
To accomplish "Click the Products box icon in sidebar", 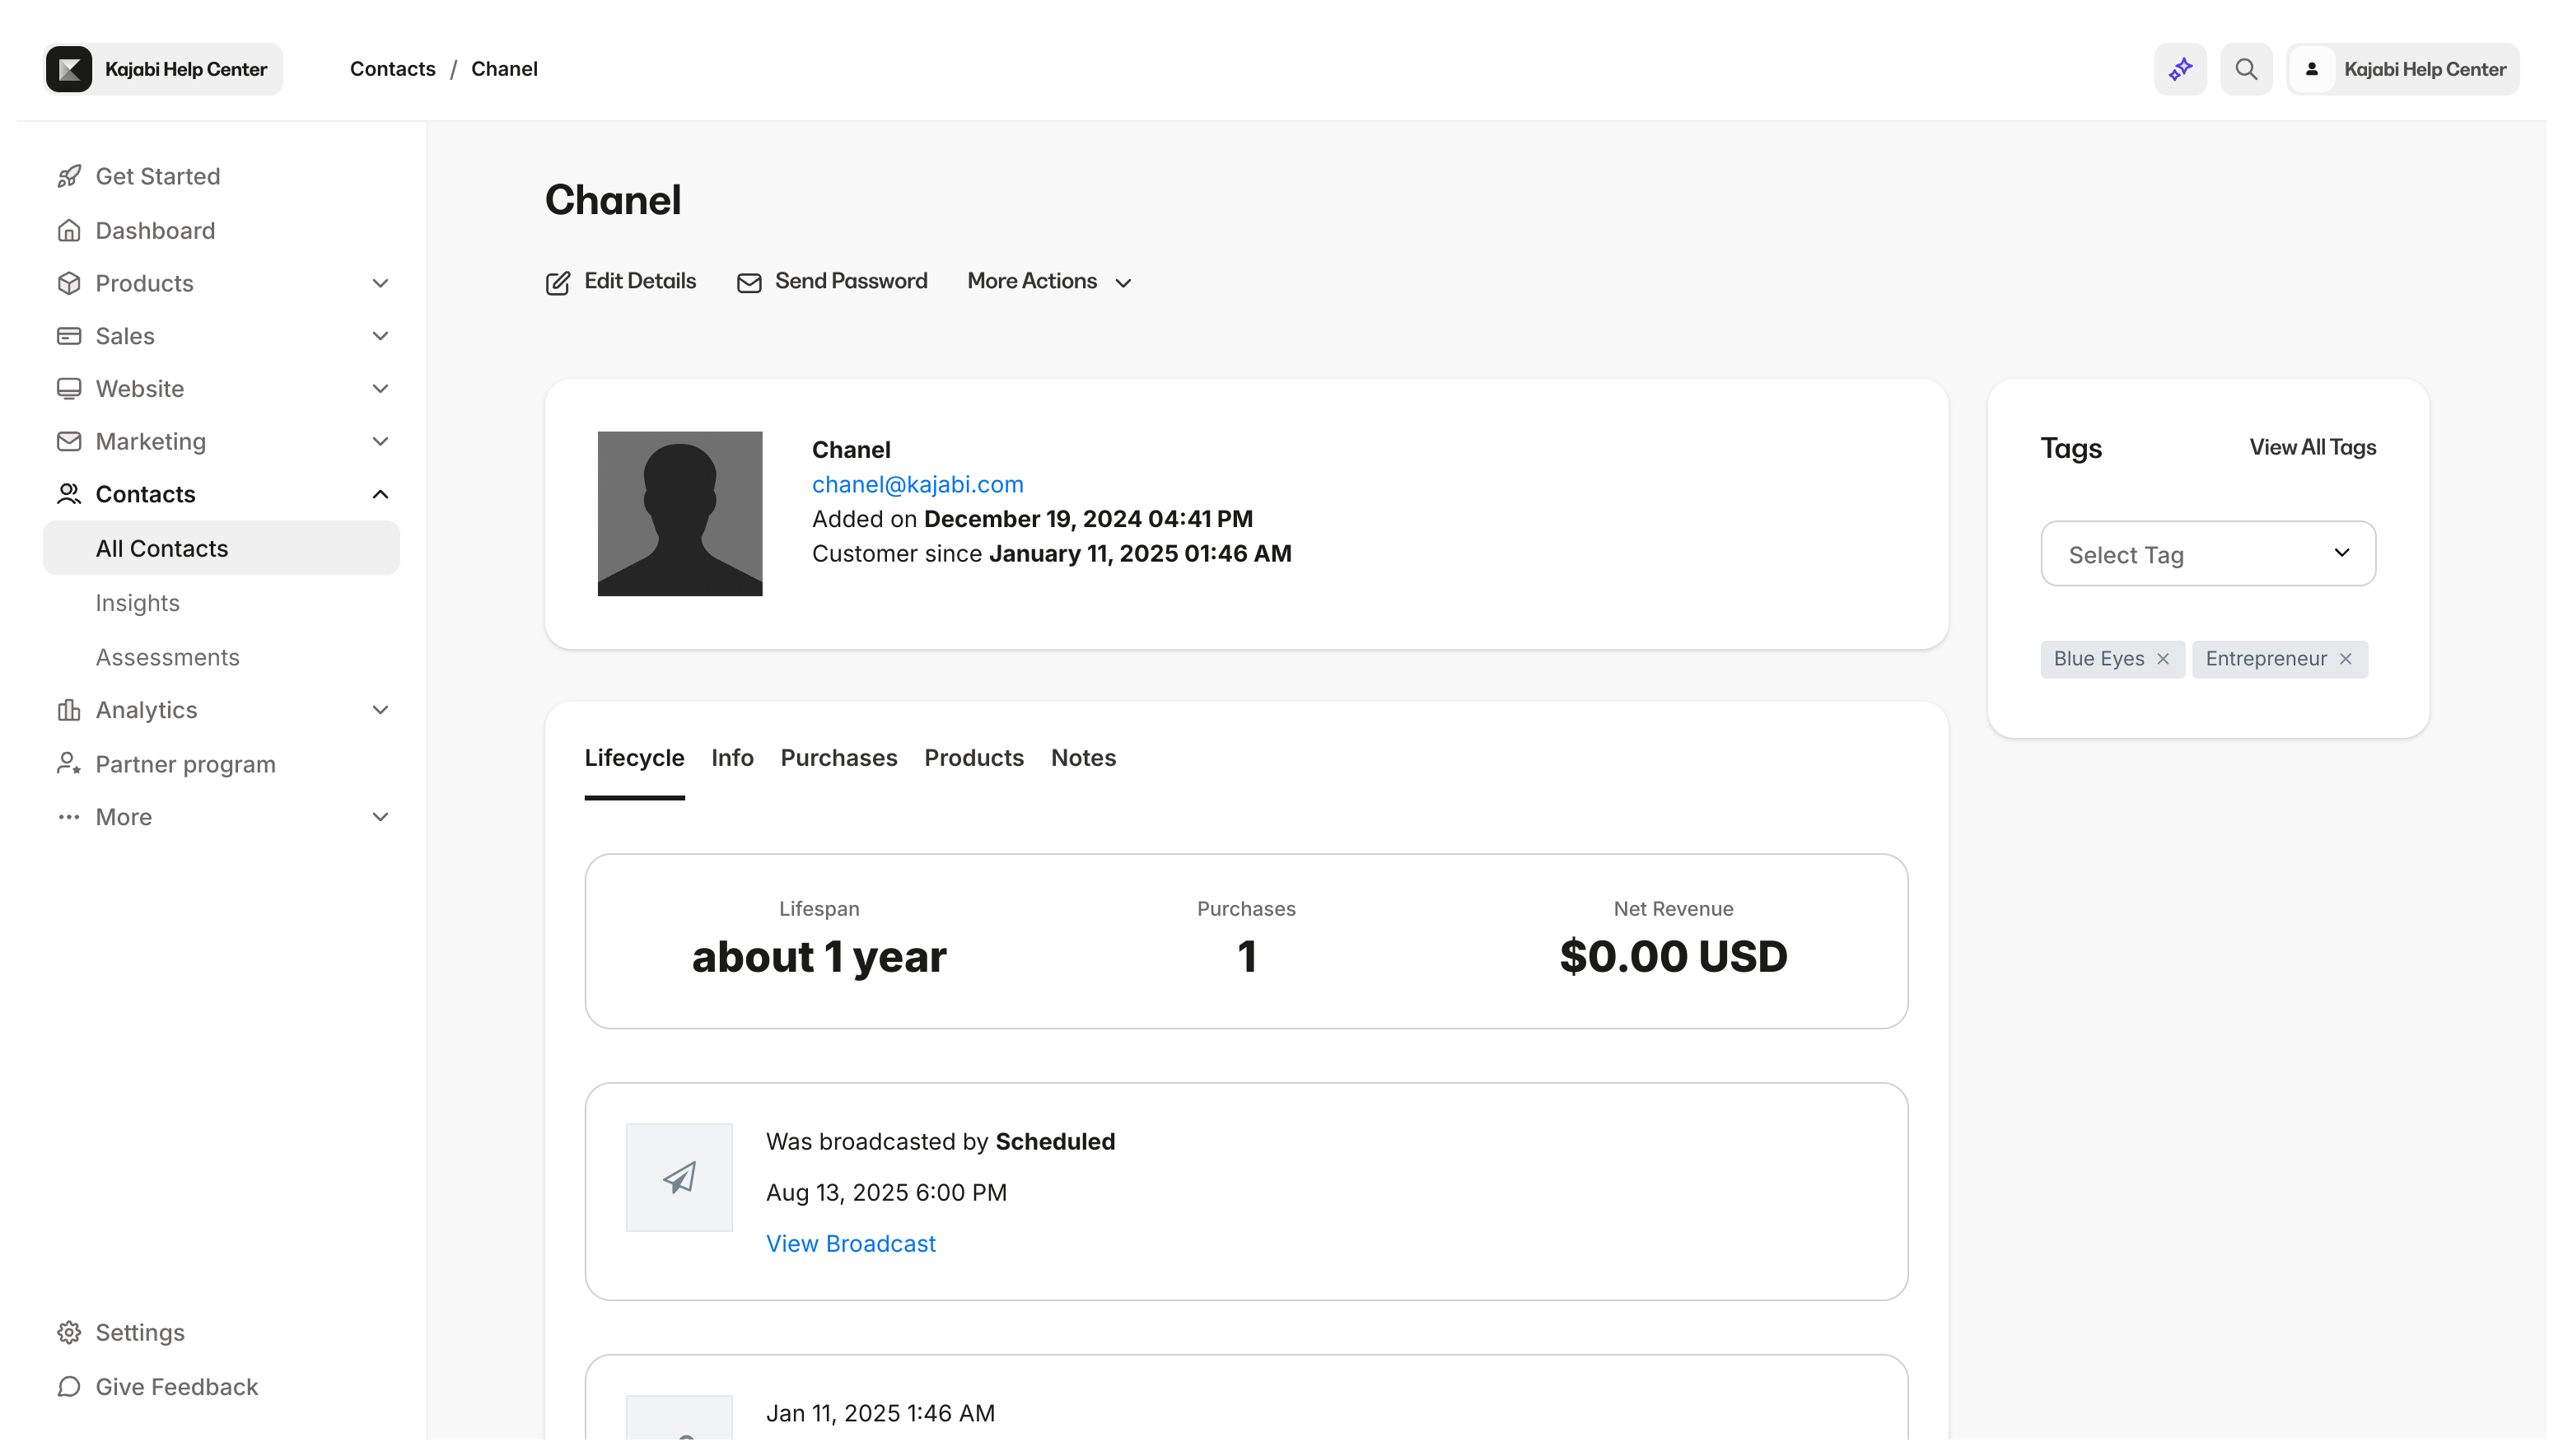I will (x=68, y=283).
